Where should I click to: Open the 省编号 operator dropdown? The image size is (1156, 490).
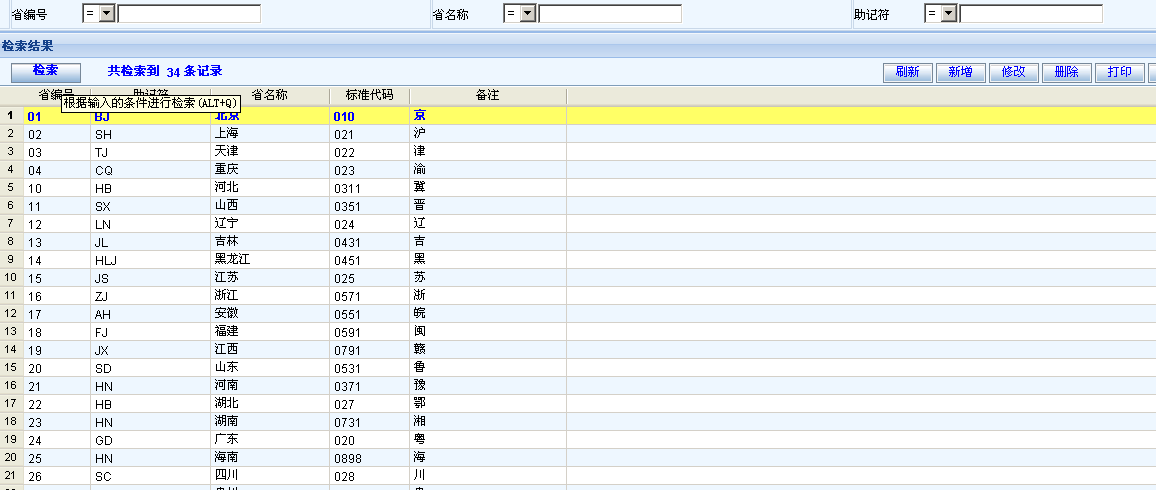coord(107,14)
